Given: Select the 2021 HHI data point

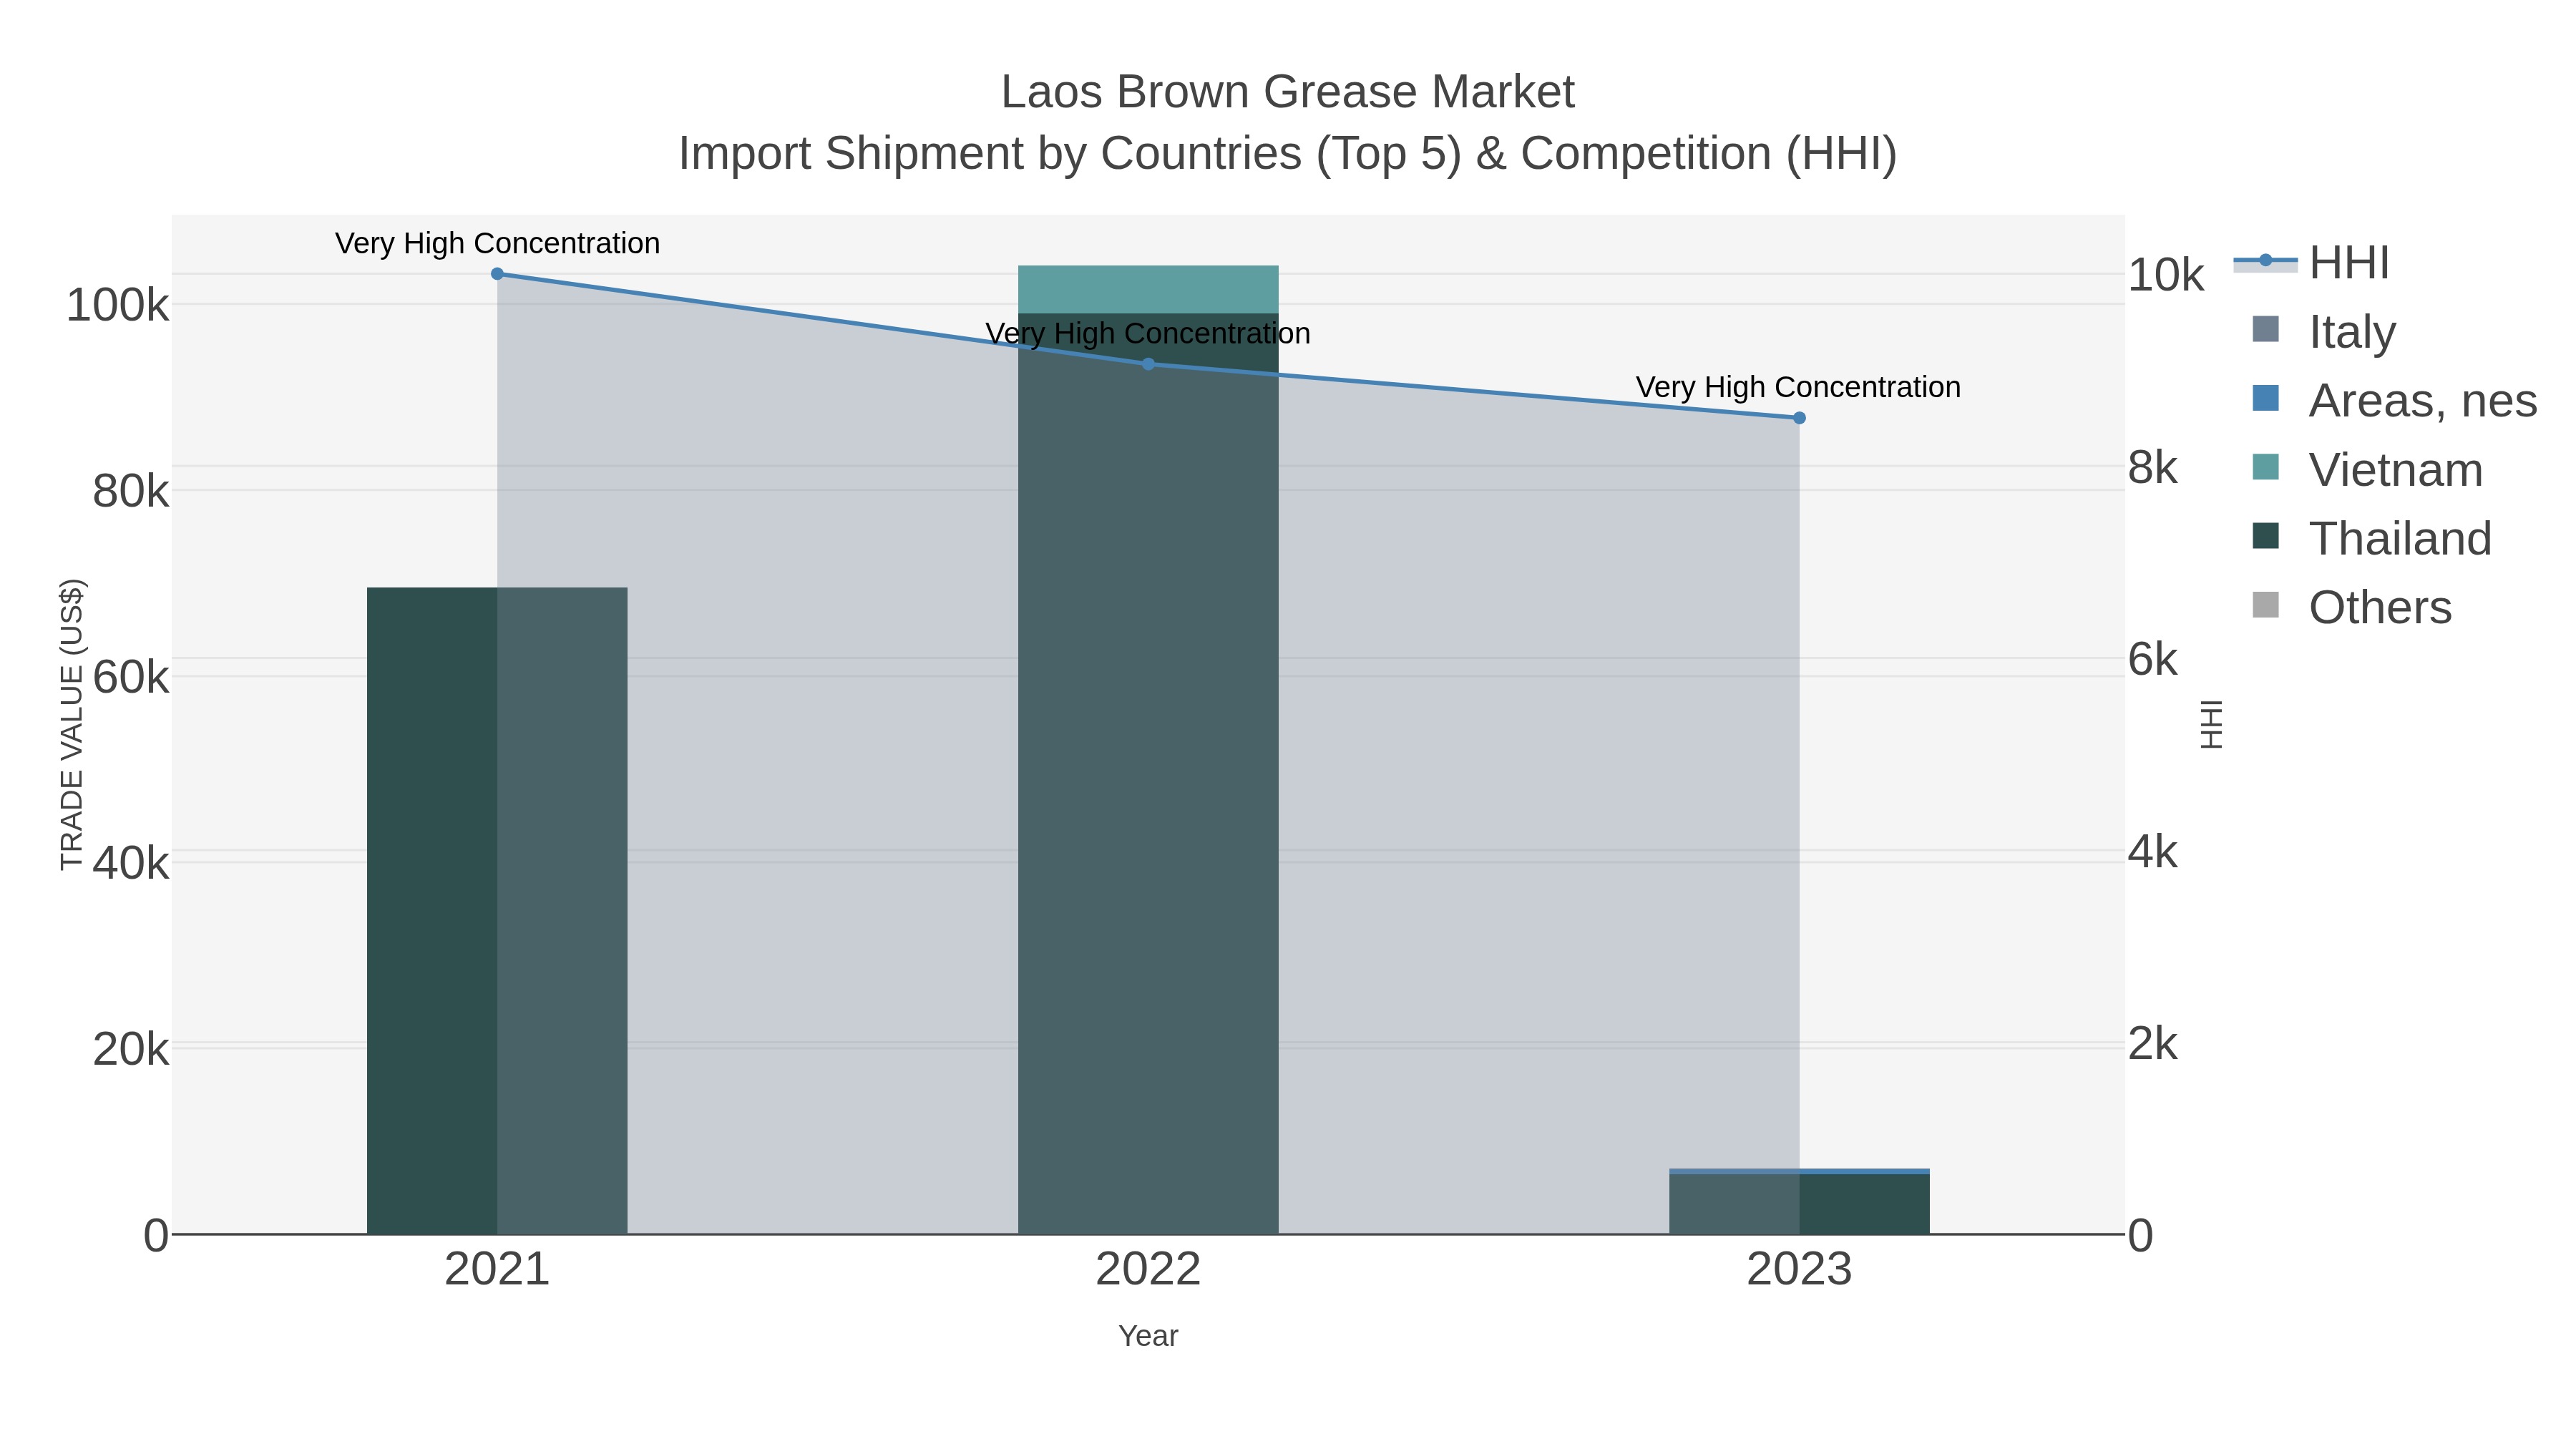Looking at the screenshot, I should coord(497,273).
